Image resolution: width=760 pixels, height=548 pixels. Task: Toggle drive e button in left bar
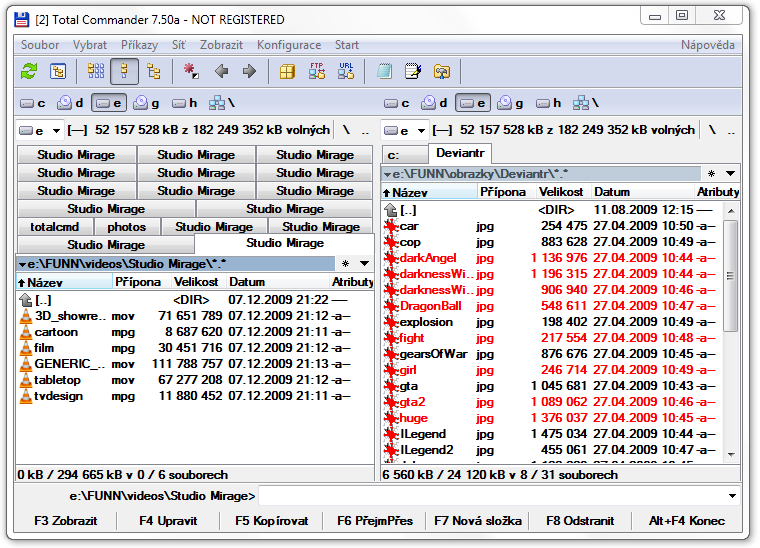(109, 103)
